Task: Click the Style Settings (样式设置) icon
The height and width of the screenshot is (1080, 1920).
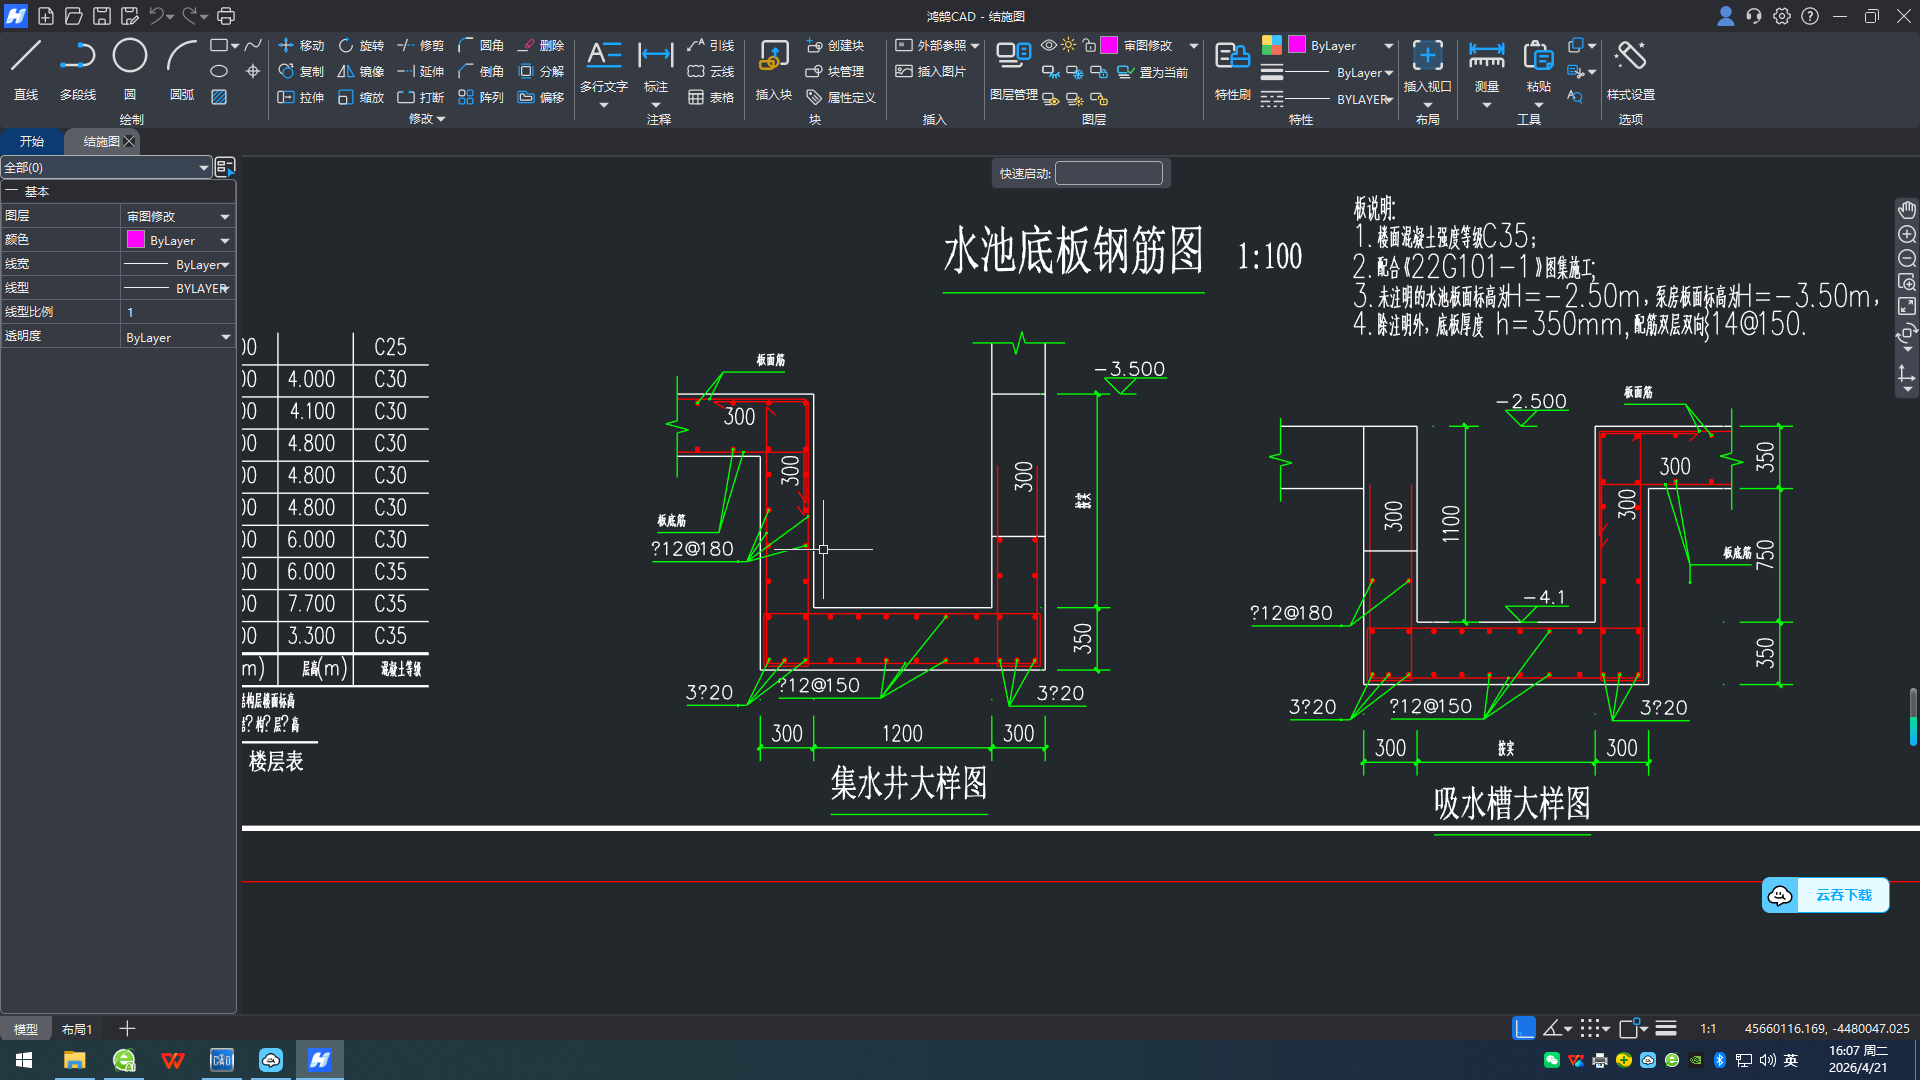Action: pyautogui.click(x=1630, y=68)
